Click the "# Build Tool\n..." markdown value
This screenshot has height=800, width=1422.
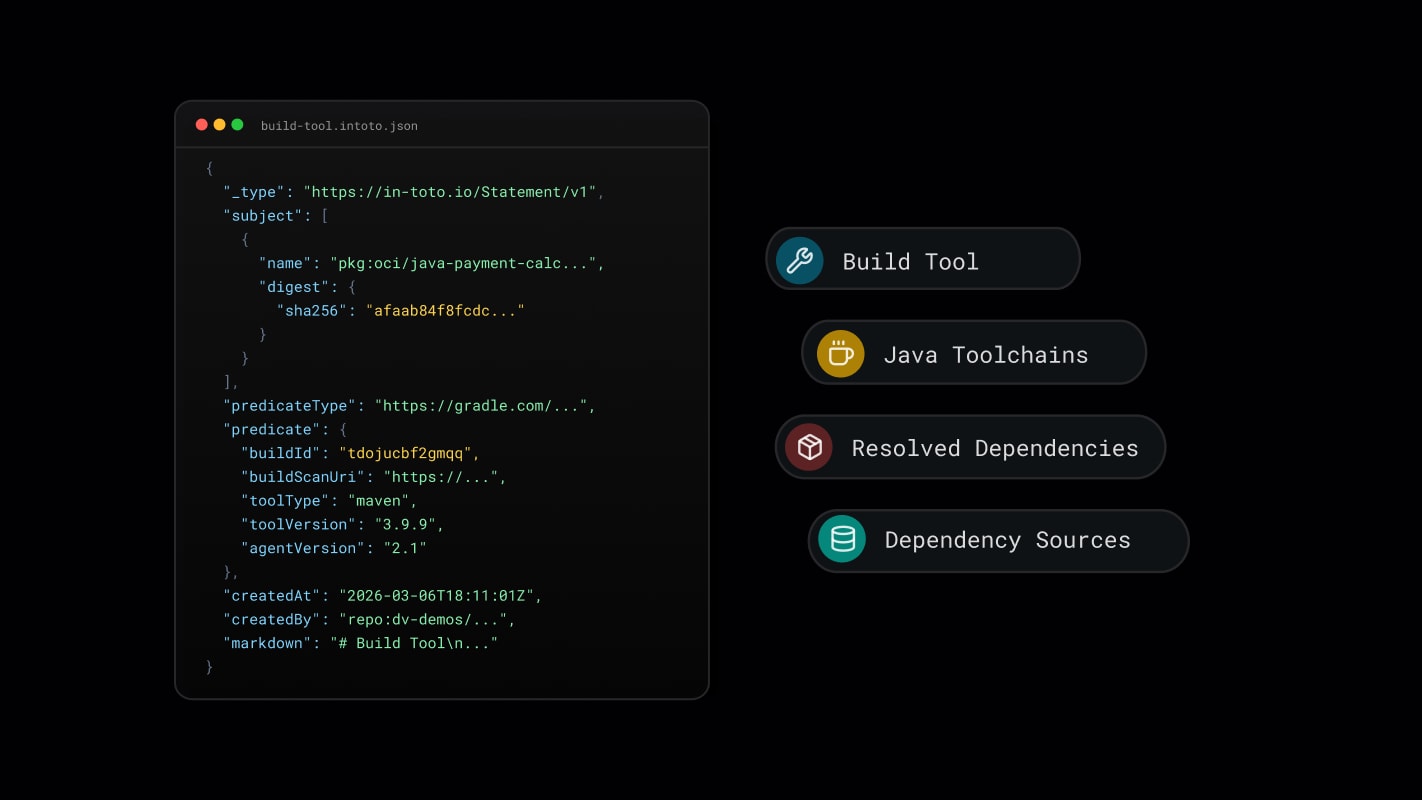[x=414, y=644]
